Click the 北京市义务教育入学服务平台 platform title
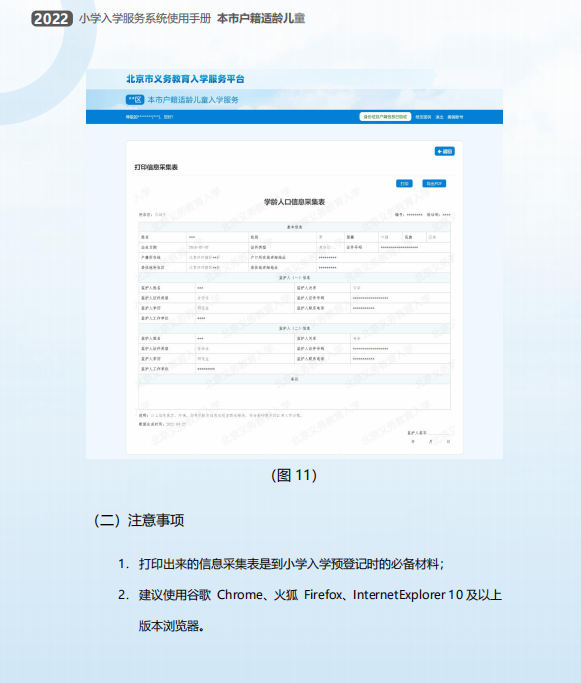Image resolution: width=581 pixels, height=683 pixels. pos(185,79)
